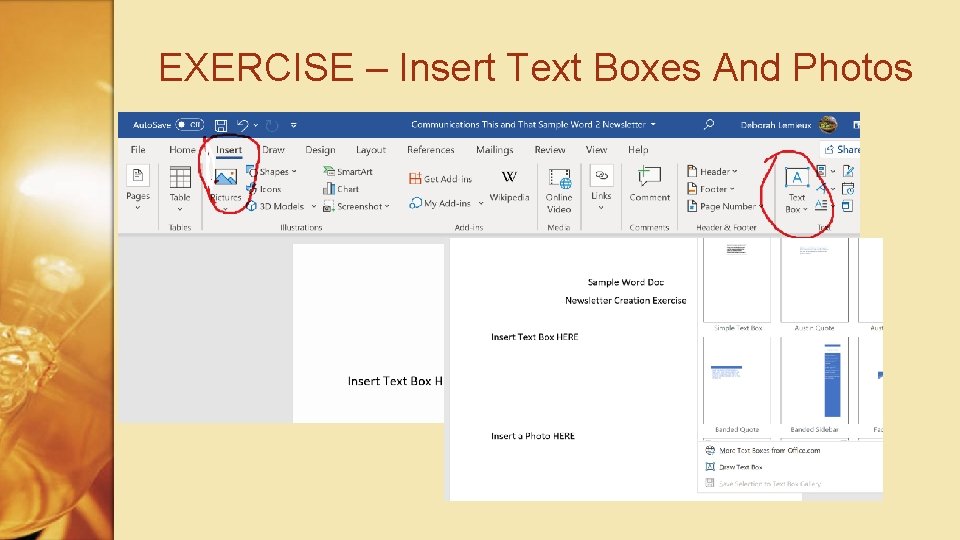Open the Footer dropdown
Image resolution: width=960 pixels, height=540 pixels.
coord(711,189)
